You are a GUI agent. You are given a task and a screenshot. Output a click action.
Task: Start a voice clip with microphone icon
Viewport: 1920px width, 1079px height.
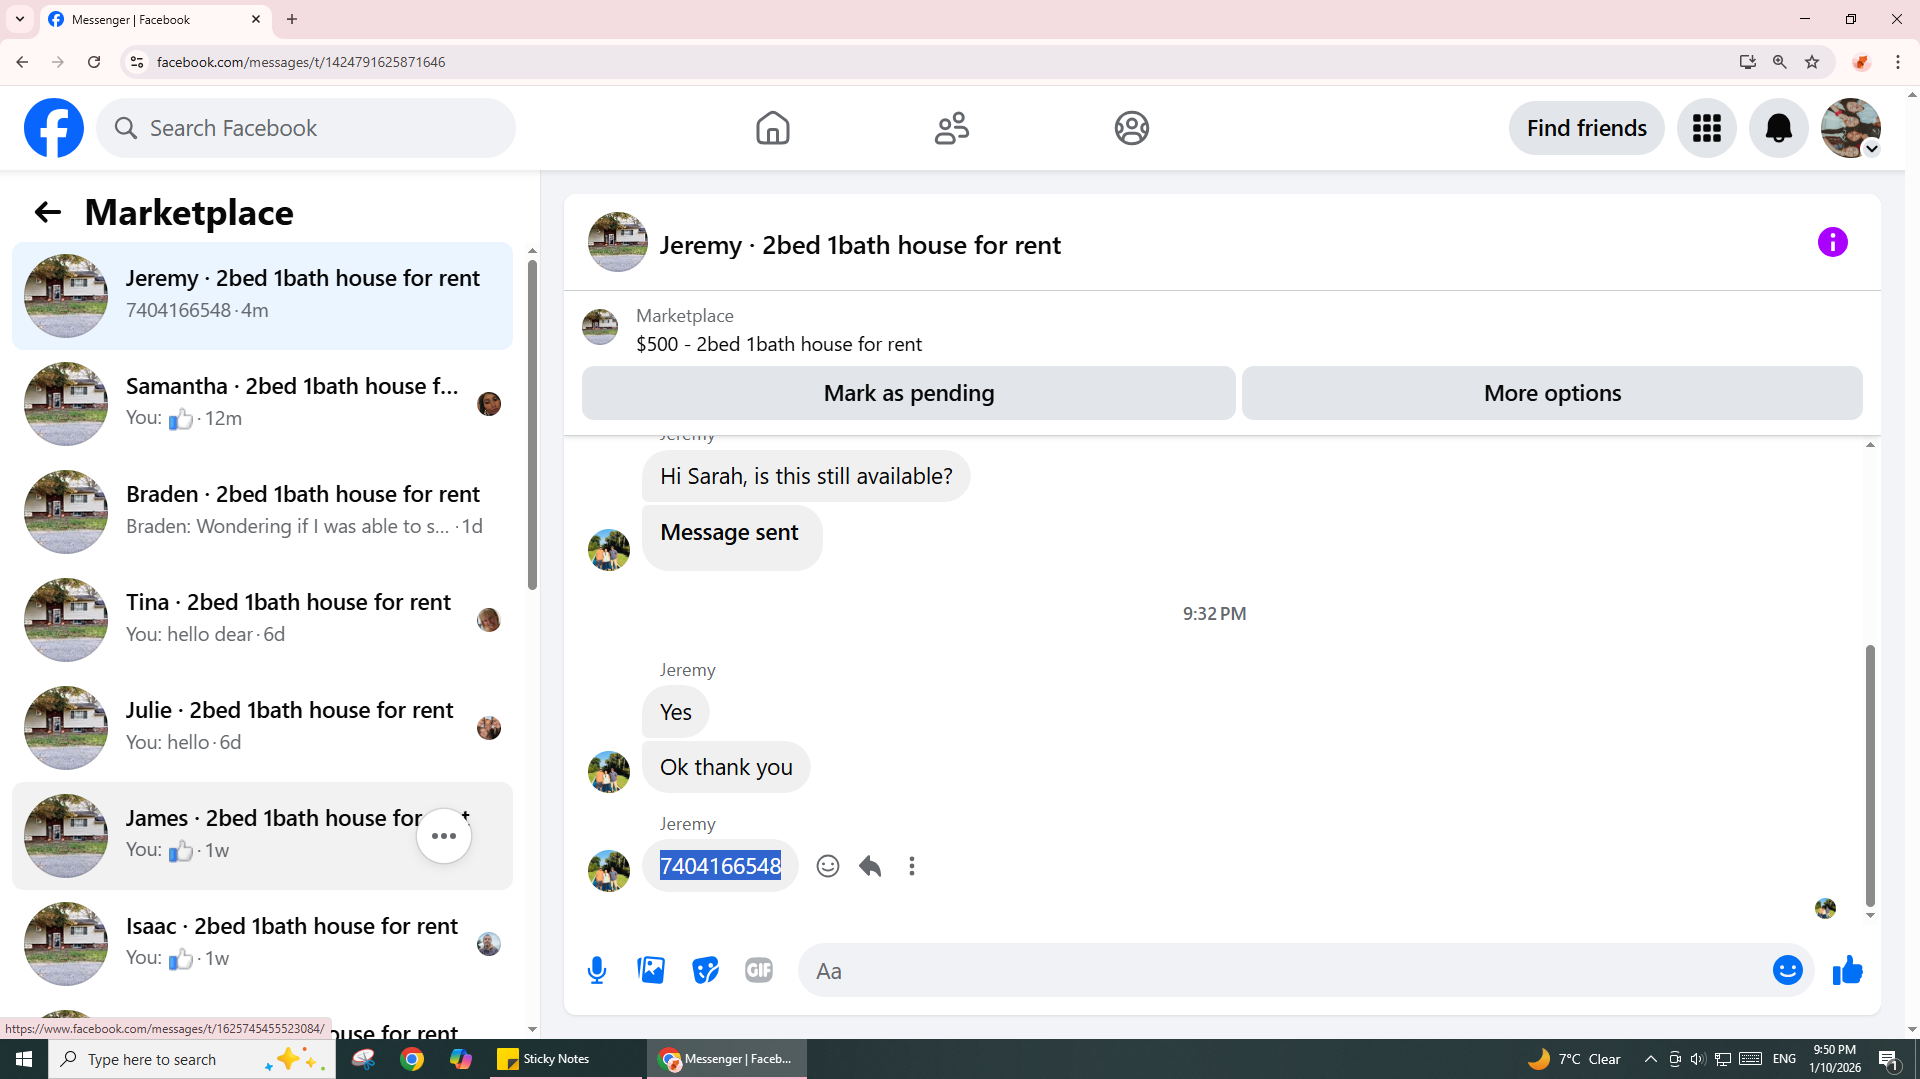(597, 970)
